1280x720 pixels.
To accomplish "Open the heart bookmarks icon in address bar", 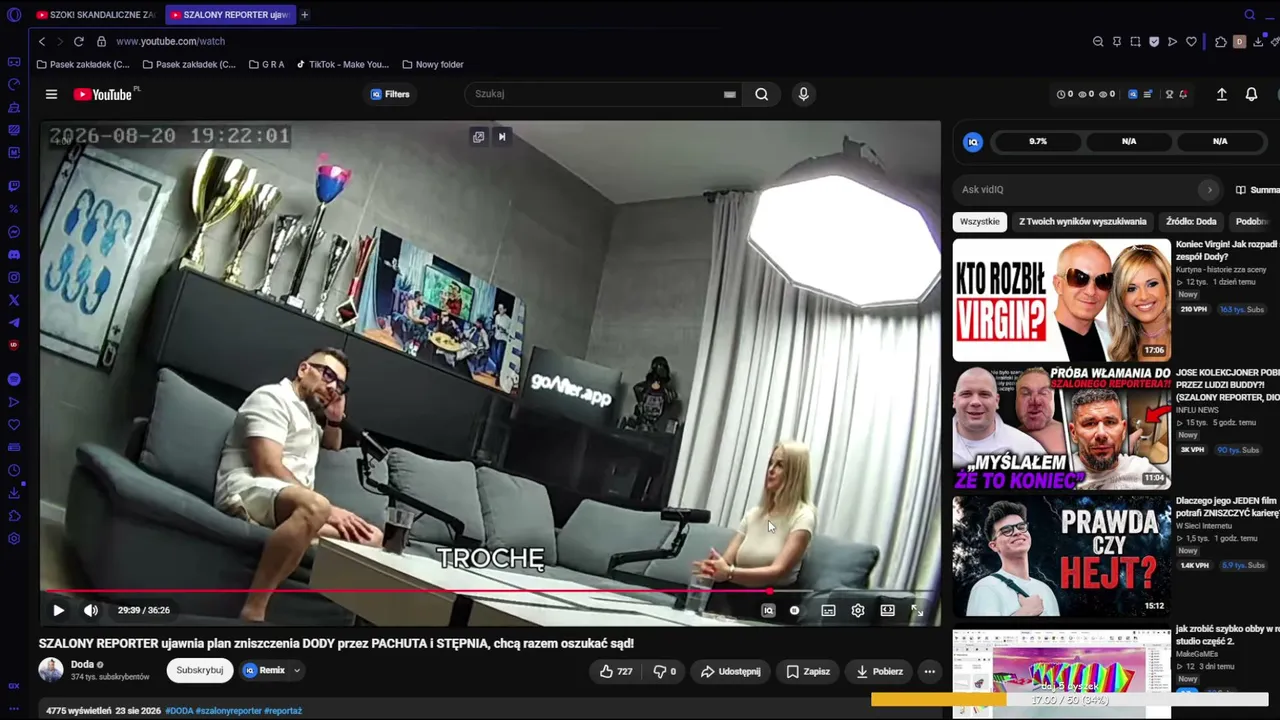I will coord(1191,41).
